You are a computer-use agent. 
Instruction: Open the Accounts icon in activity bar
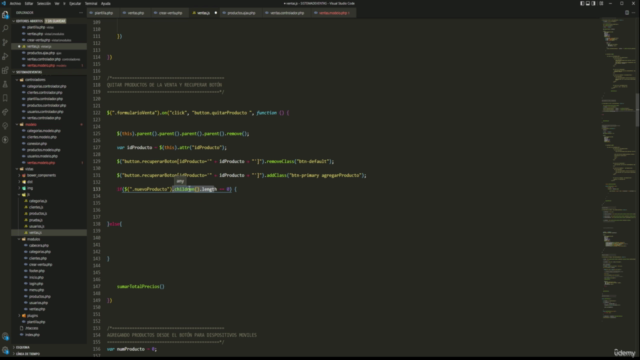5,336
